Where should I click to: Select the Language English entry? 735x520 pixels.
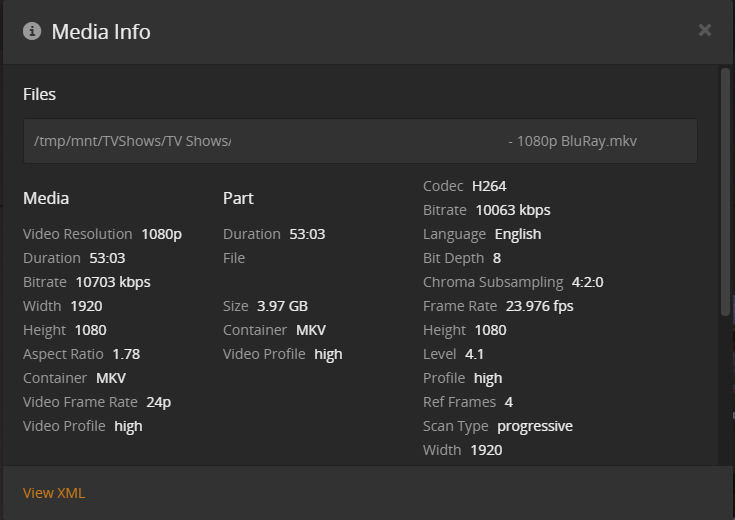(x=518, y=234)
